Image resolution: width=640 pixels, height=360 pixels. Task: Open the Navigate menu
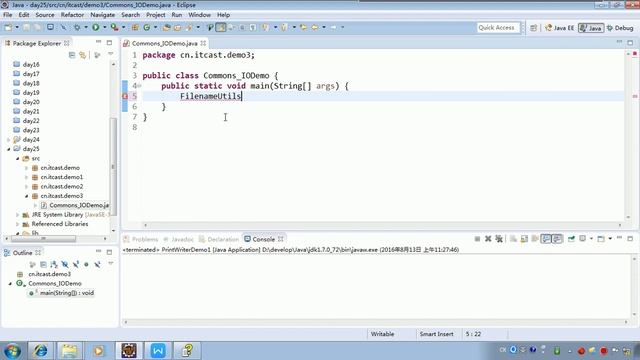[x=102, y=15]
